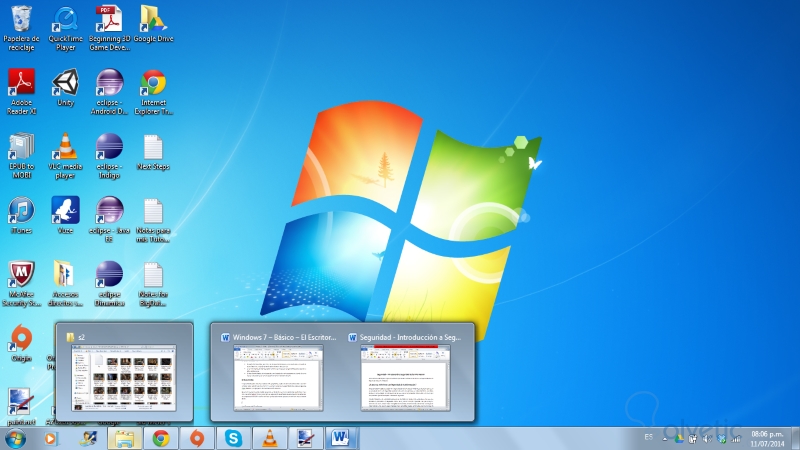Screen dimensions: 800x450
Task: Select the eclipse - Java EE desktop icon
Action: [x=109, y=219]
